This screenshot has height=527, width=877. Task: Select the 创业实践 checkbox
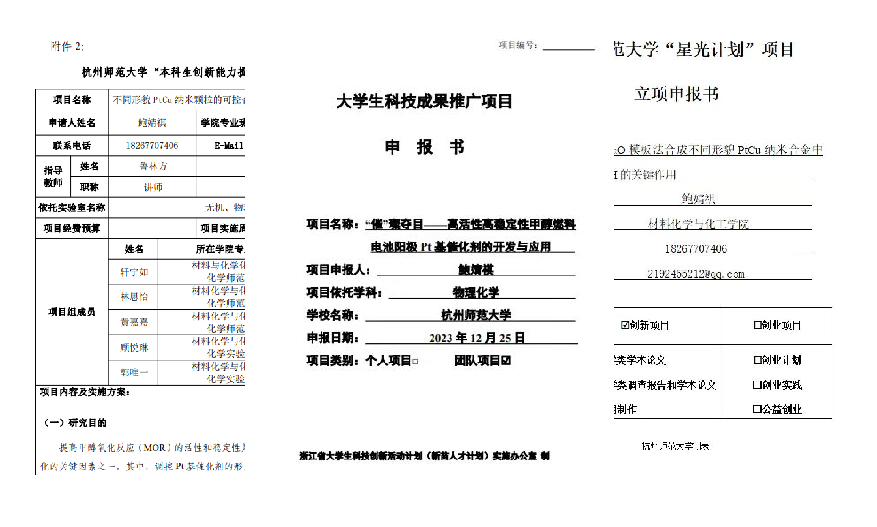[x=756, y=385]
